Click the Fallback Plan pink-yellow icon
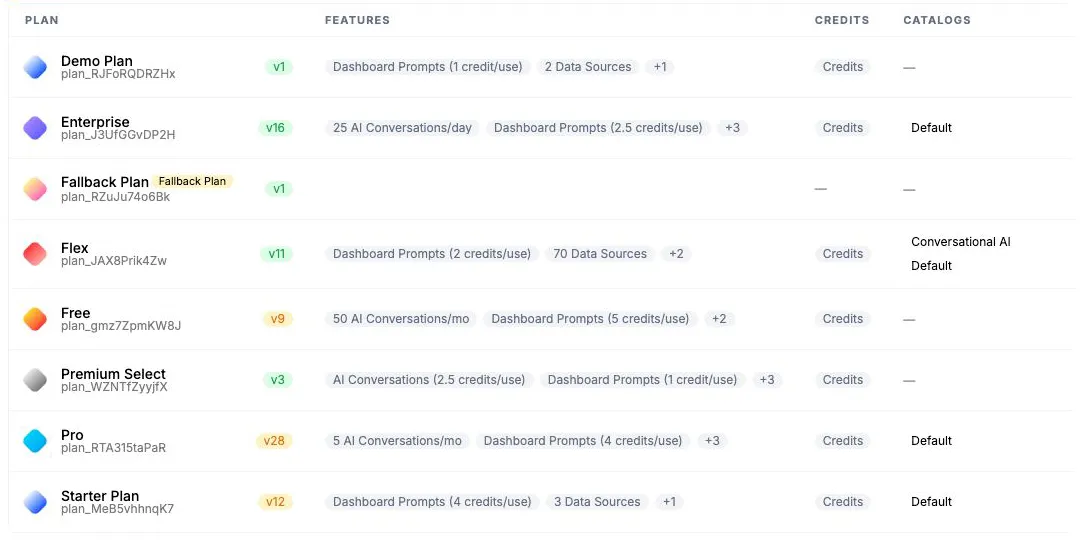Image resolution: width=1084 pixels, height=542 pixels. [35, 189]
